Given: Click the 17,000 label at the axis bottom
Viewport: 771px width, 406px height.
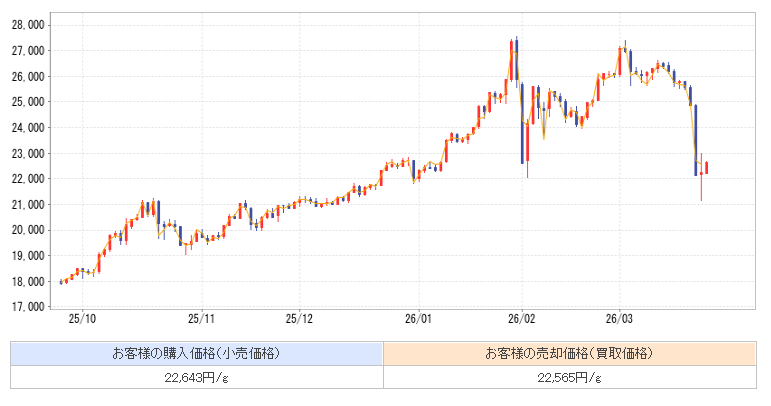Looking at the screenshot, I should point(26,307).
